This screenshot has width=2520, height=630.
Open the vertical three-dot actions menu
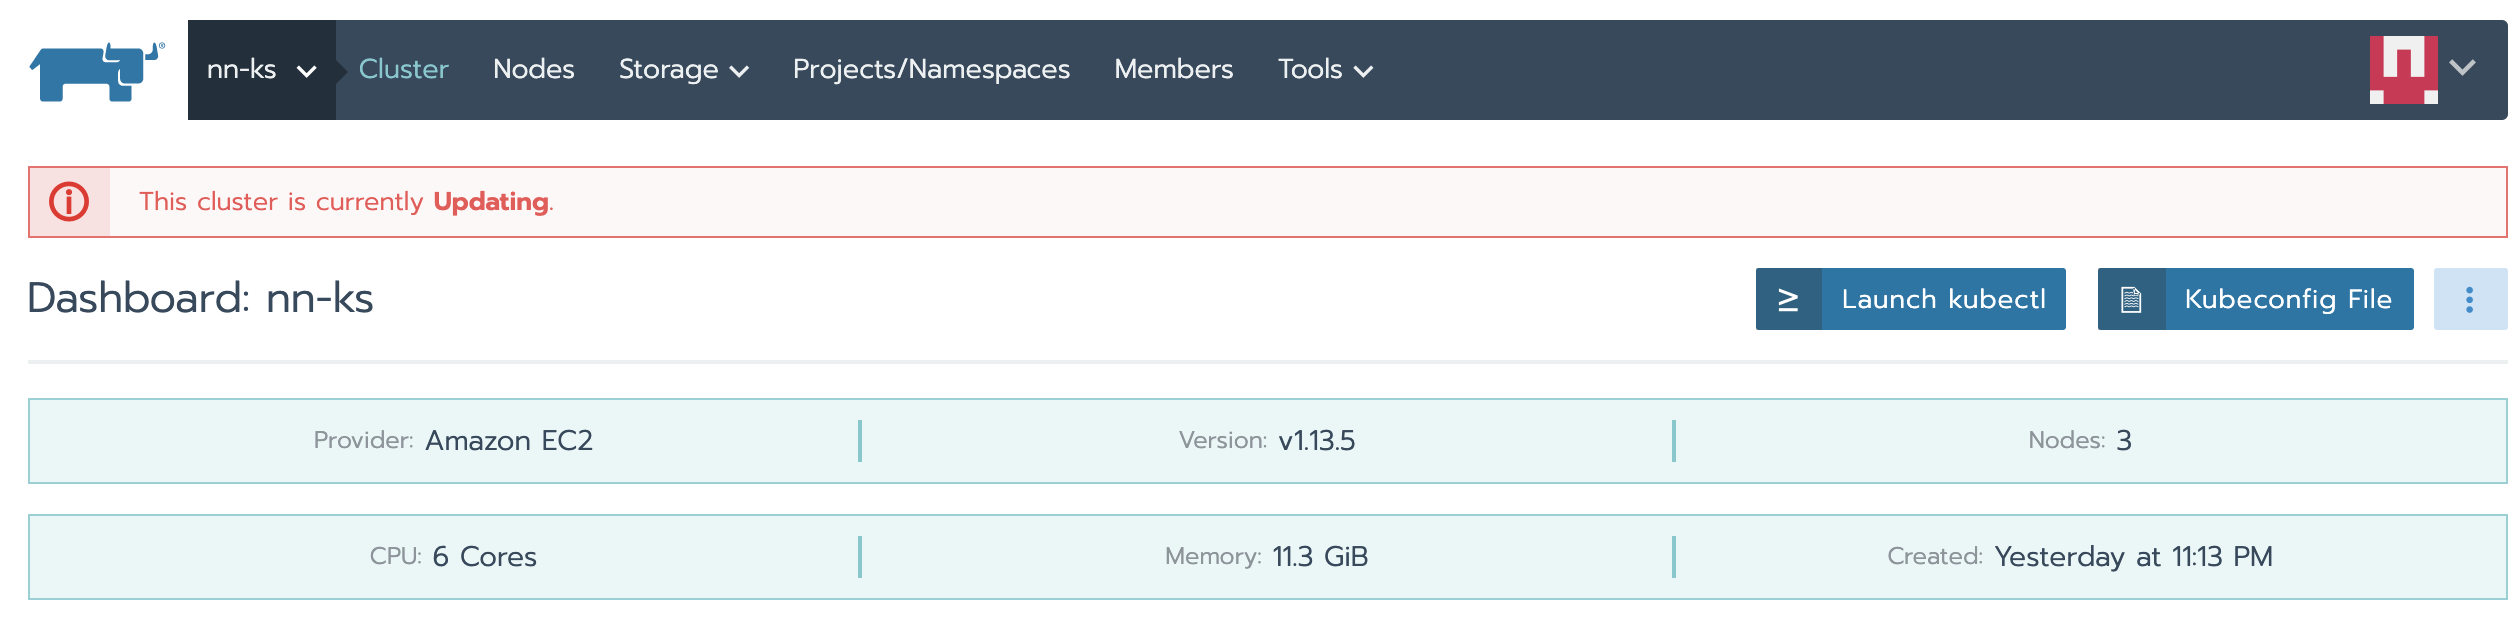tap(2469, 299)
